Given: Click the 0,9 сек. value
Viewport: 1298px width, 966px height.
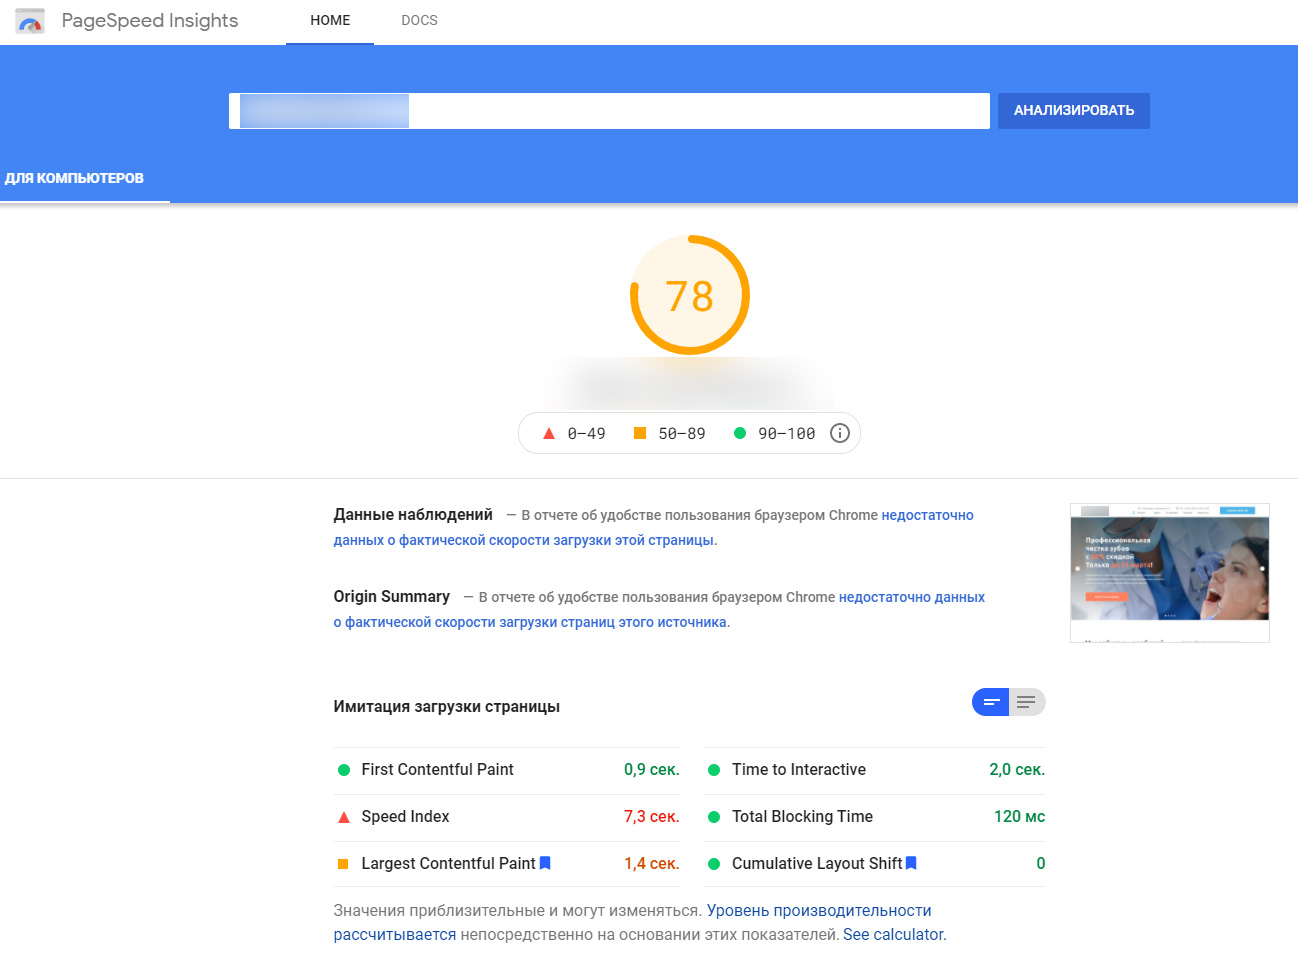Looking at the screenshot, I should click(652, 770).
